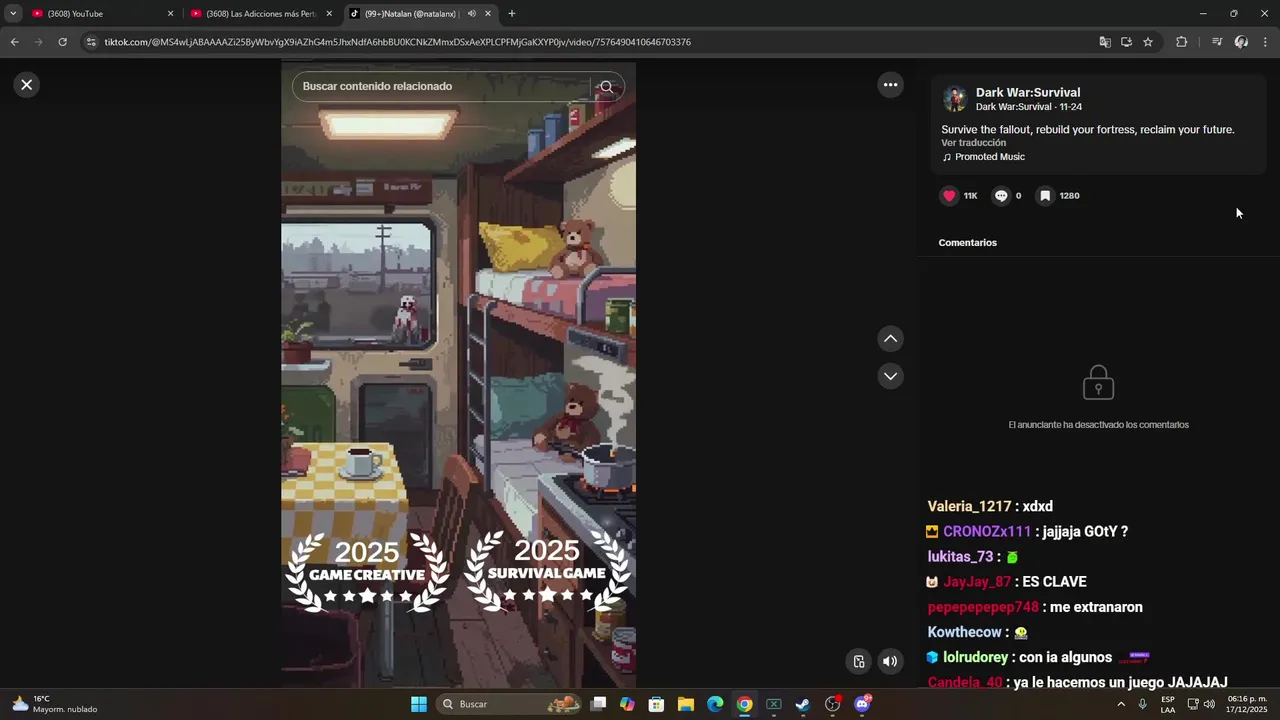Click the translate page icon

point(1105,42)
